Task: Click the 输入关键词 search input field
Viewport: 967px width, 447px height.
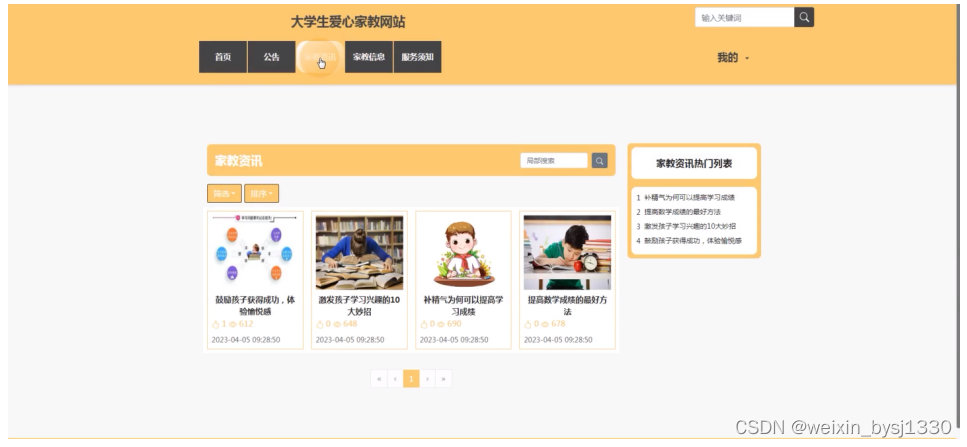Action: 744,17
